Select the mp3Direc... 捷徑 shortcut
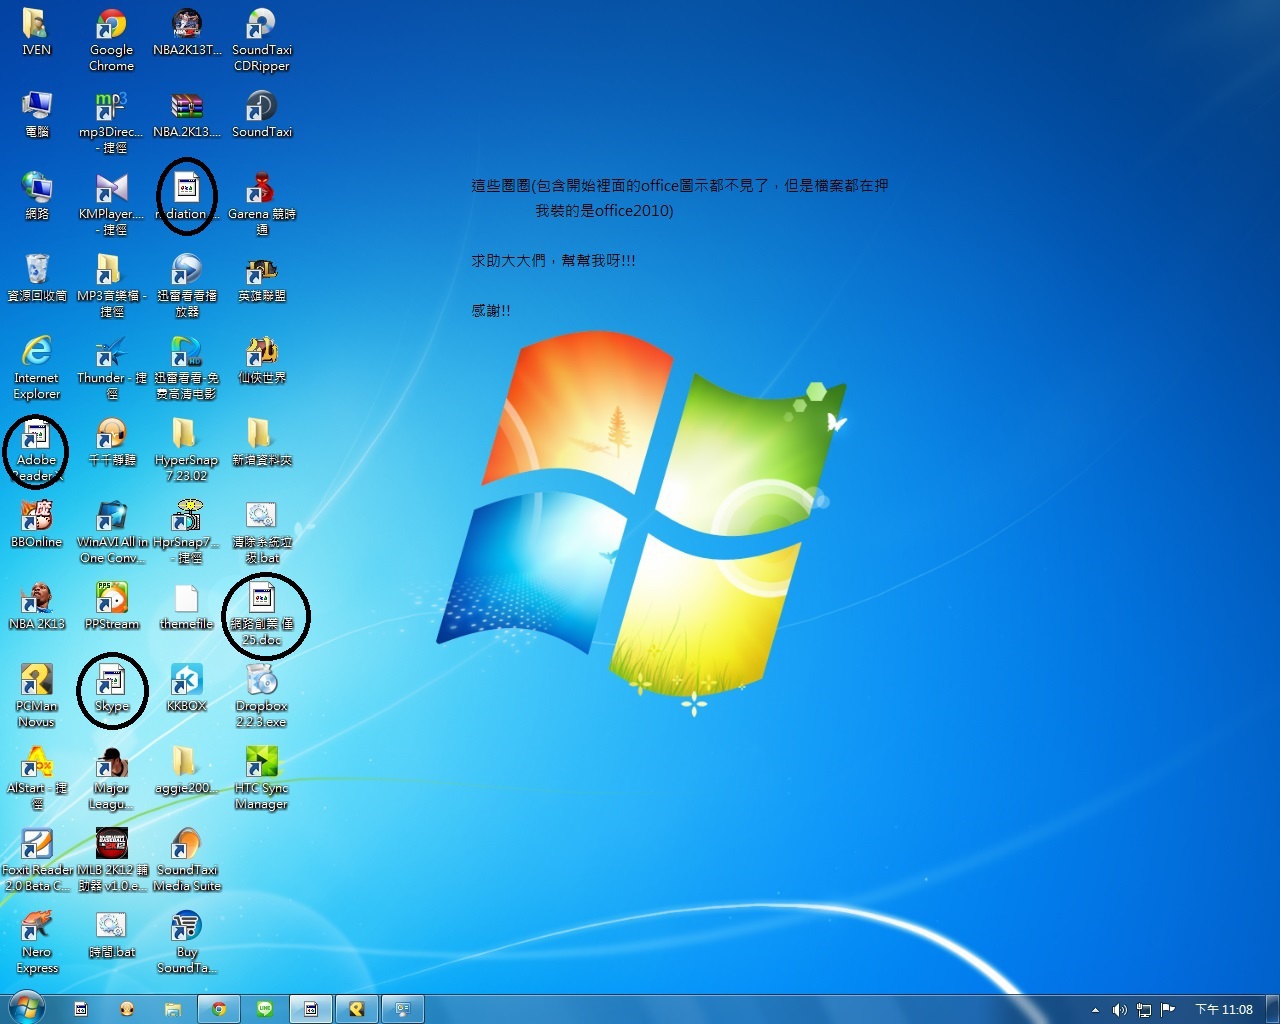The image size is (1280, 1024). (x=111, y=122)
